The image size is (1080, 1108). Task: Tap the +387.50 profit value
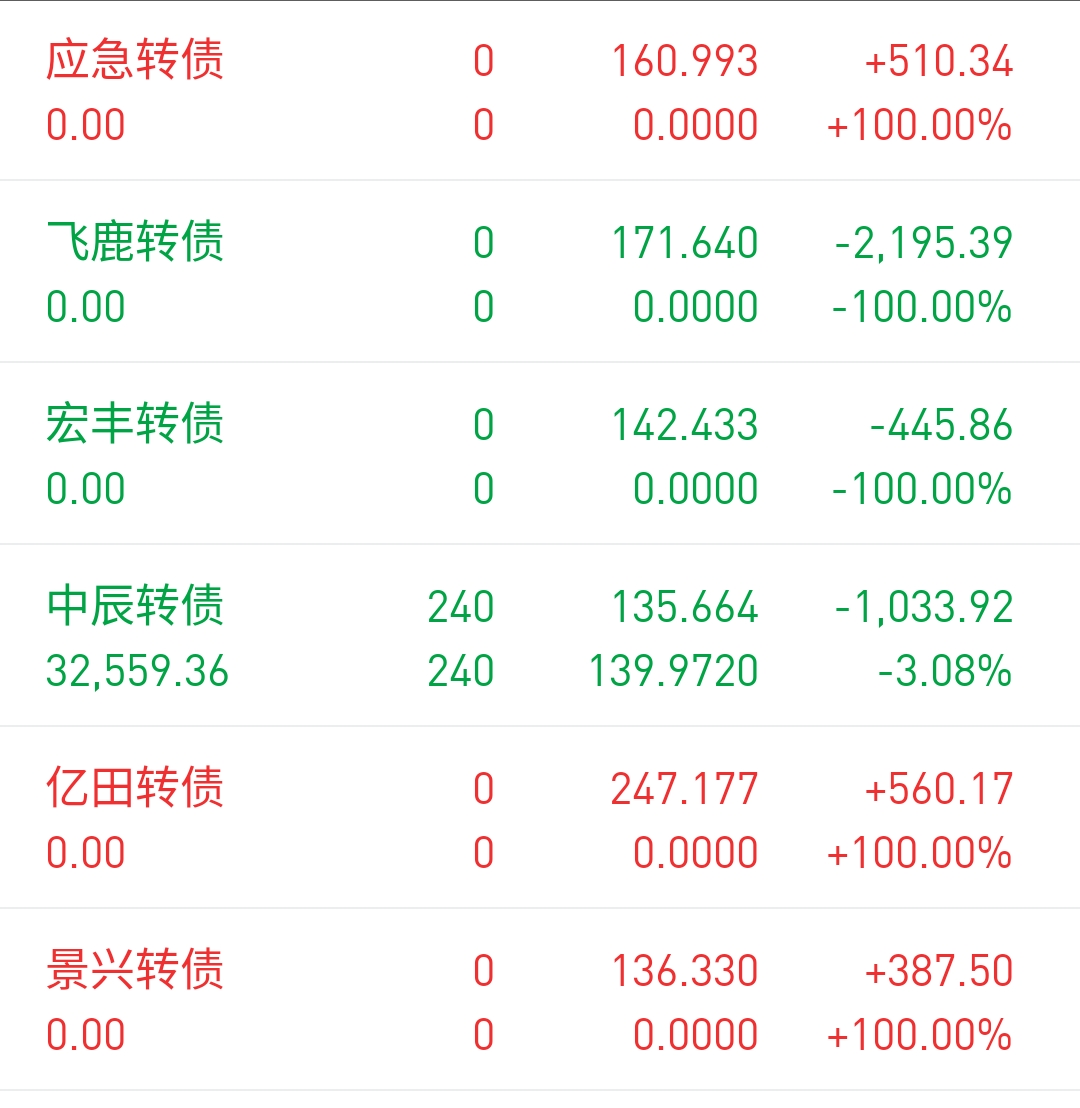[x=939, y=970]
